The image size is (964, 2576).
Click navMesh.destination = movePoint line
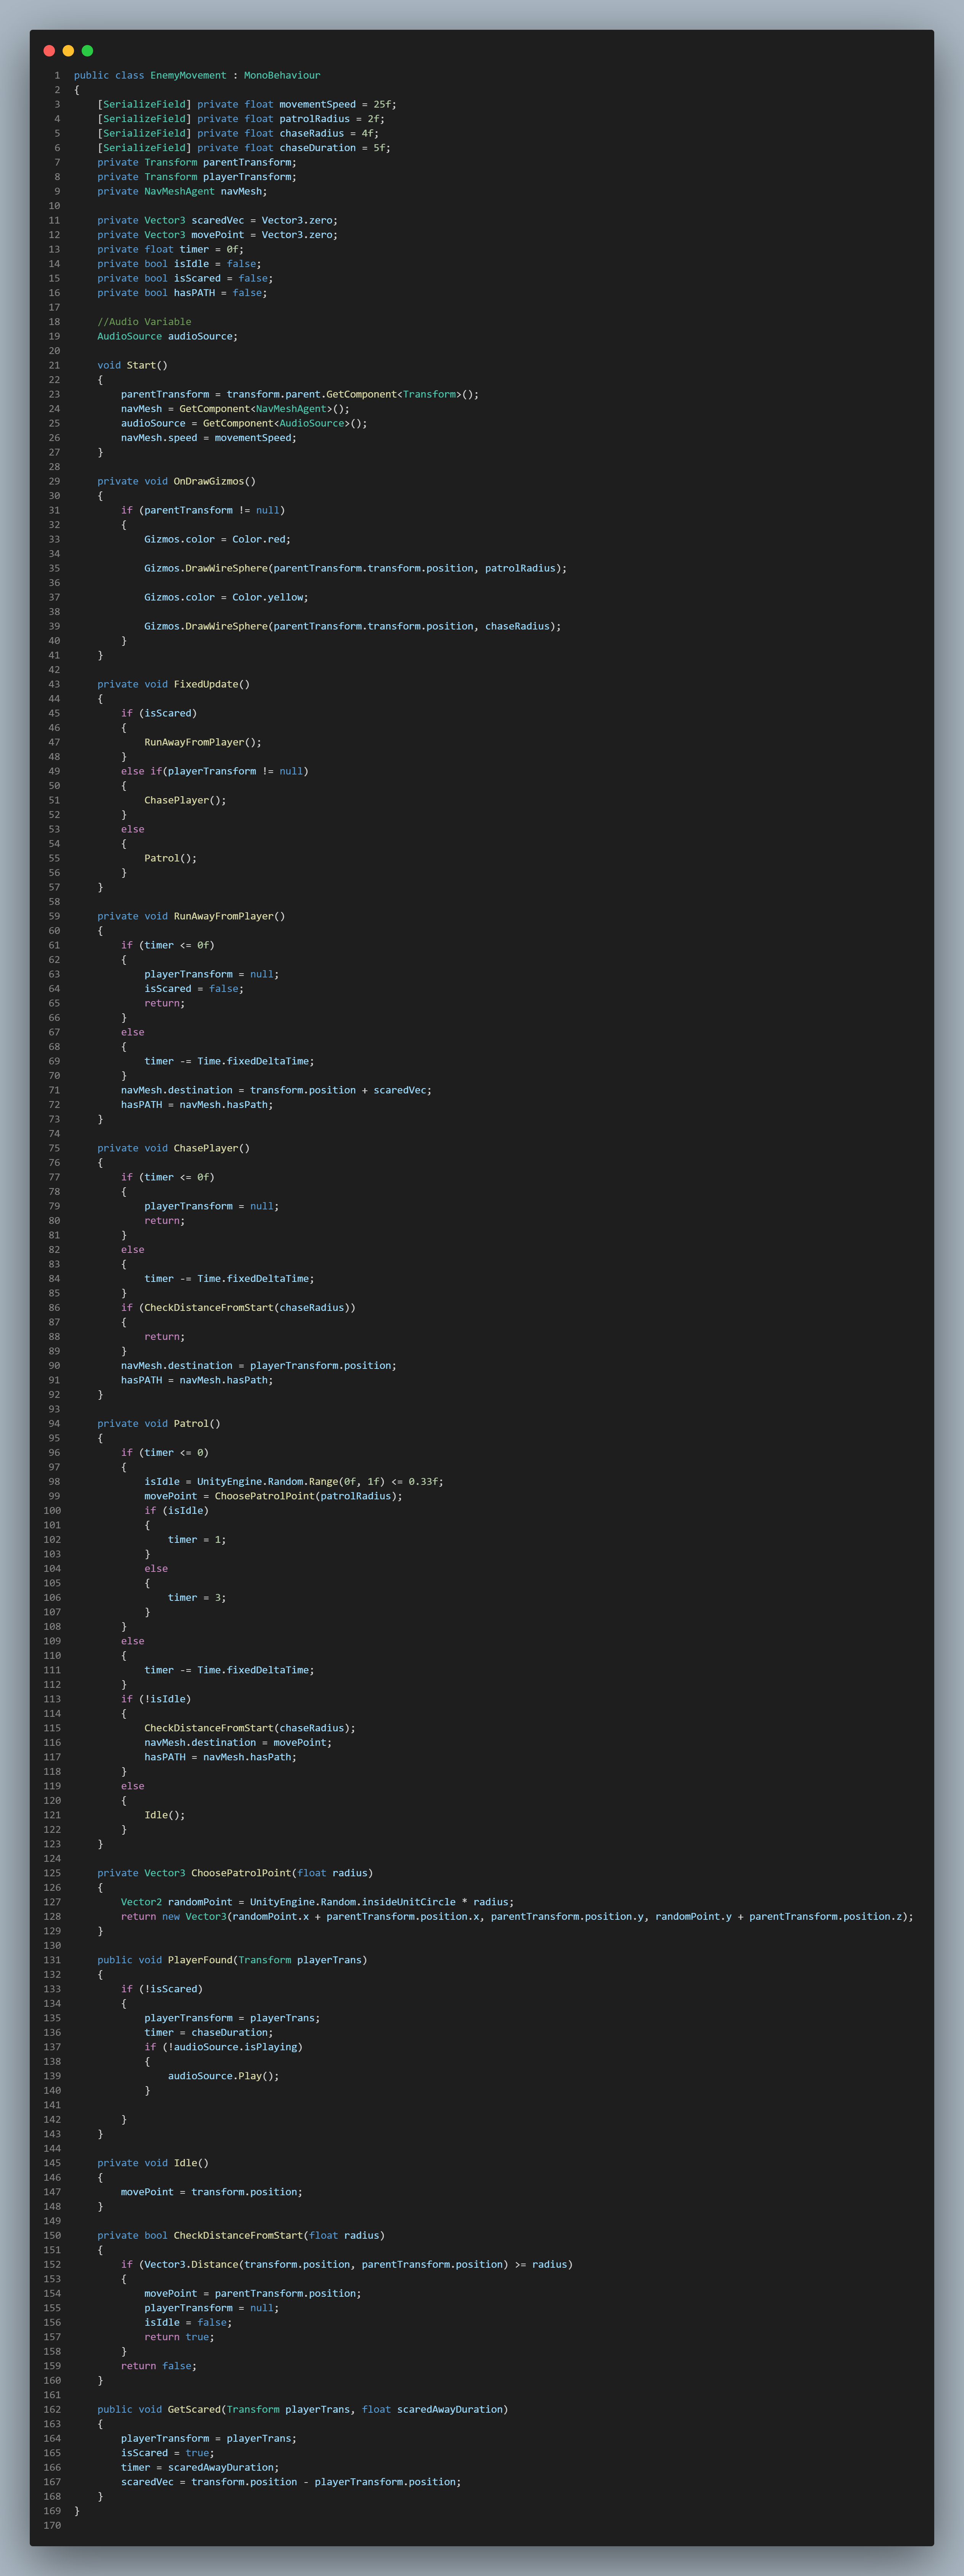[x=238, y=1743]
